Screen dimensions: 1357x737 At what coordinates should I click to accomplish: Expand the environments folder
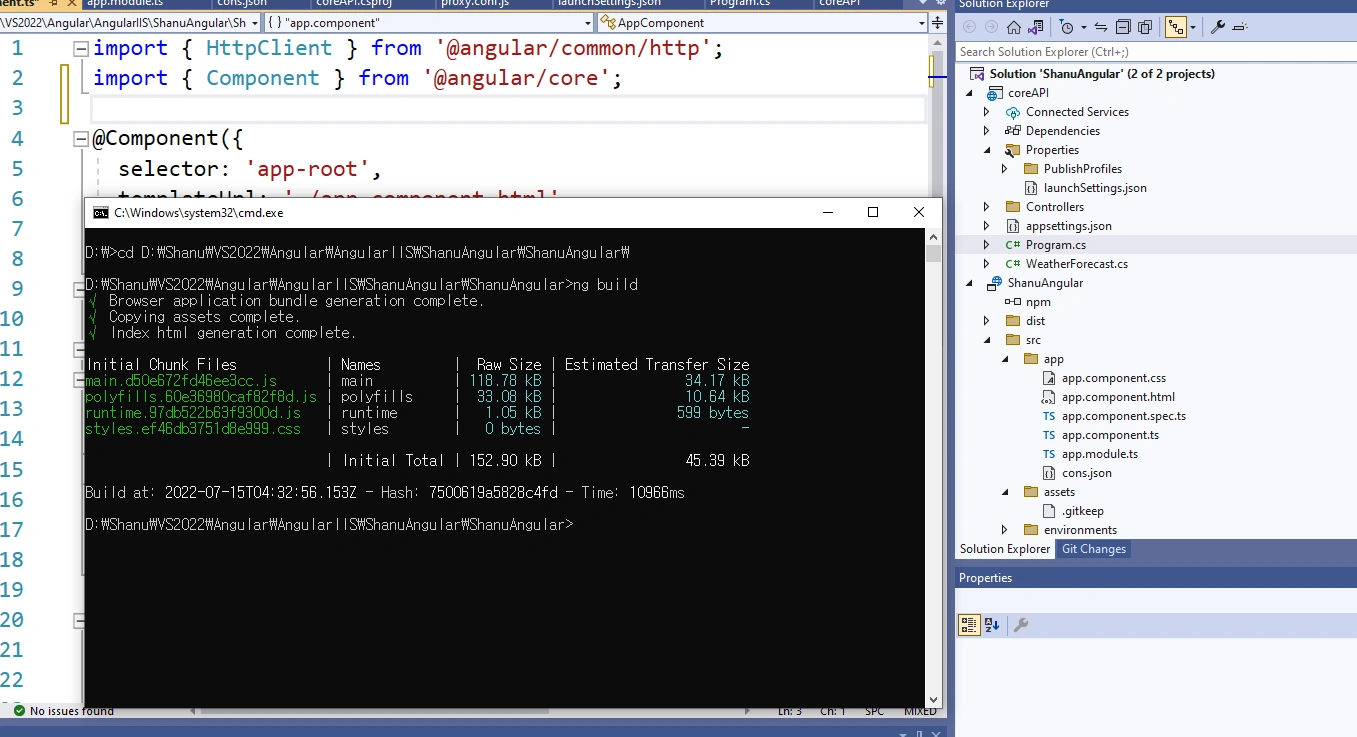tap(1005, 530)
